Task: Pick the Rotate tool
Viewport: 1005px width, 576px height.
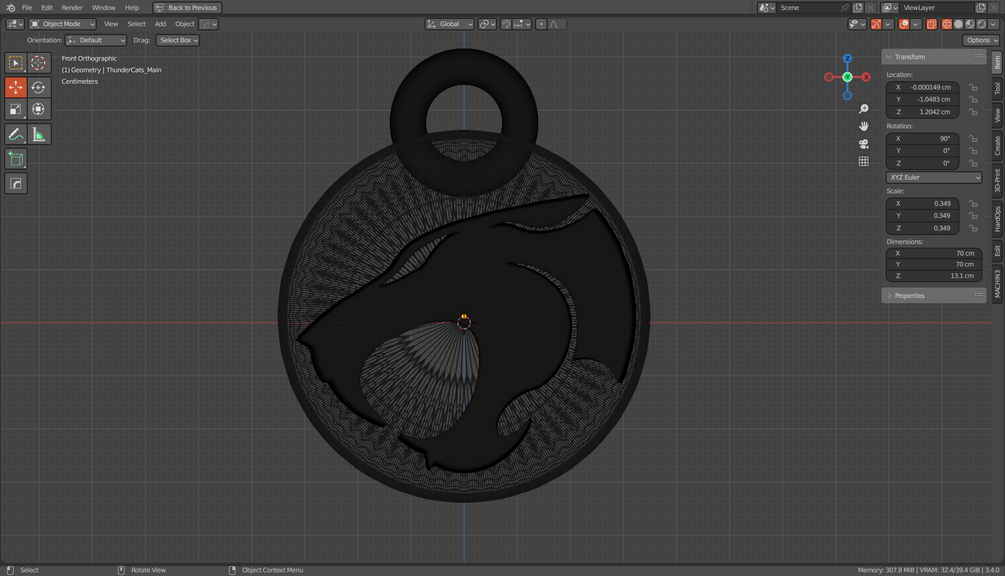Action: [x=38, y=87]
